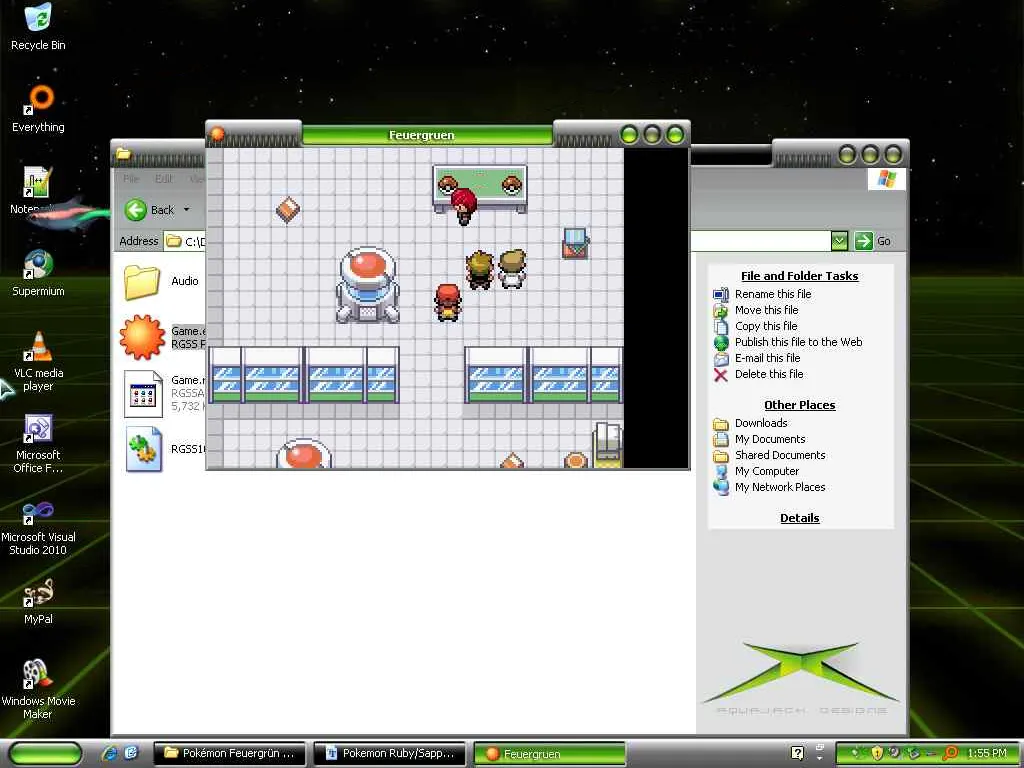The image size is (1024, 768).
Task: Click Copy this file
Action: (x=765, y=326)
